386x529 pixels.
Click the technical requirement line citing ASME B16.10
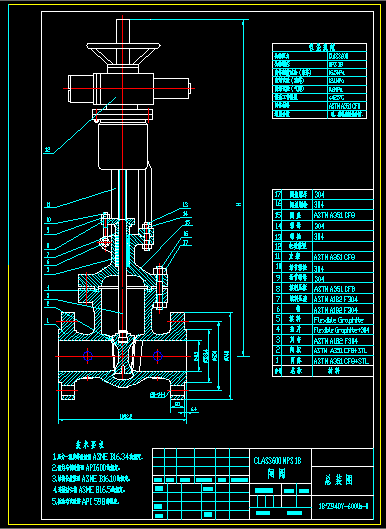coord(91,479)
